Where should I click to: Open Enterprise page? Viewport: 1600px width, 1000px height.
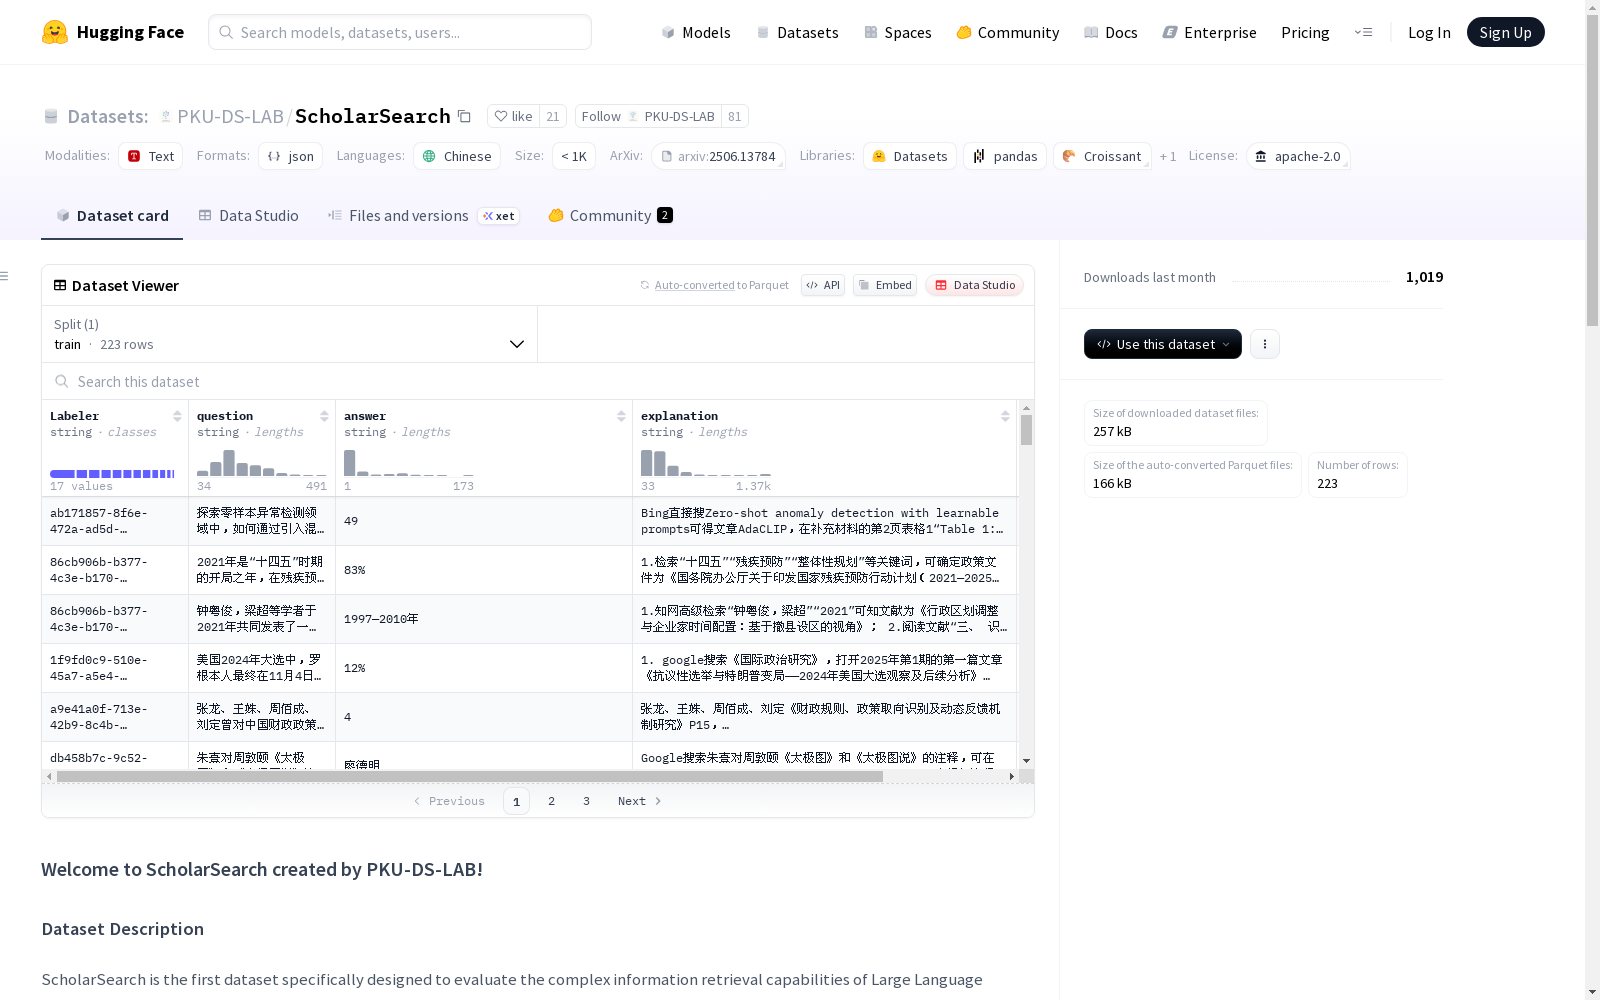1210,32
